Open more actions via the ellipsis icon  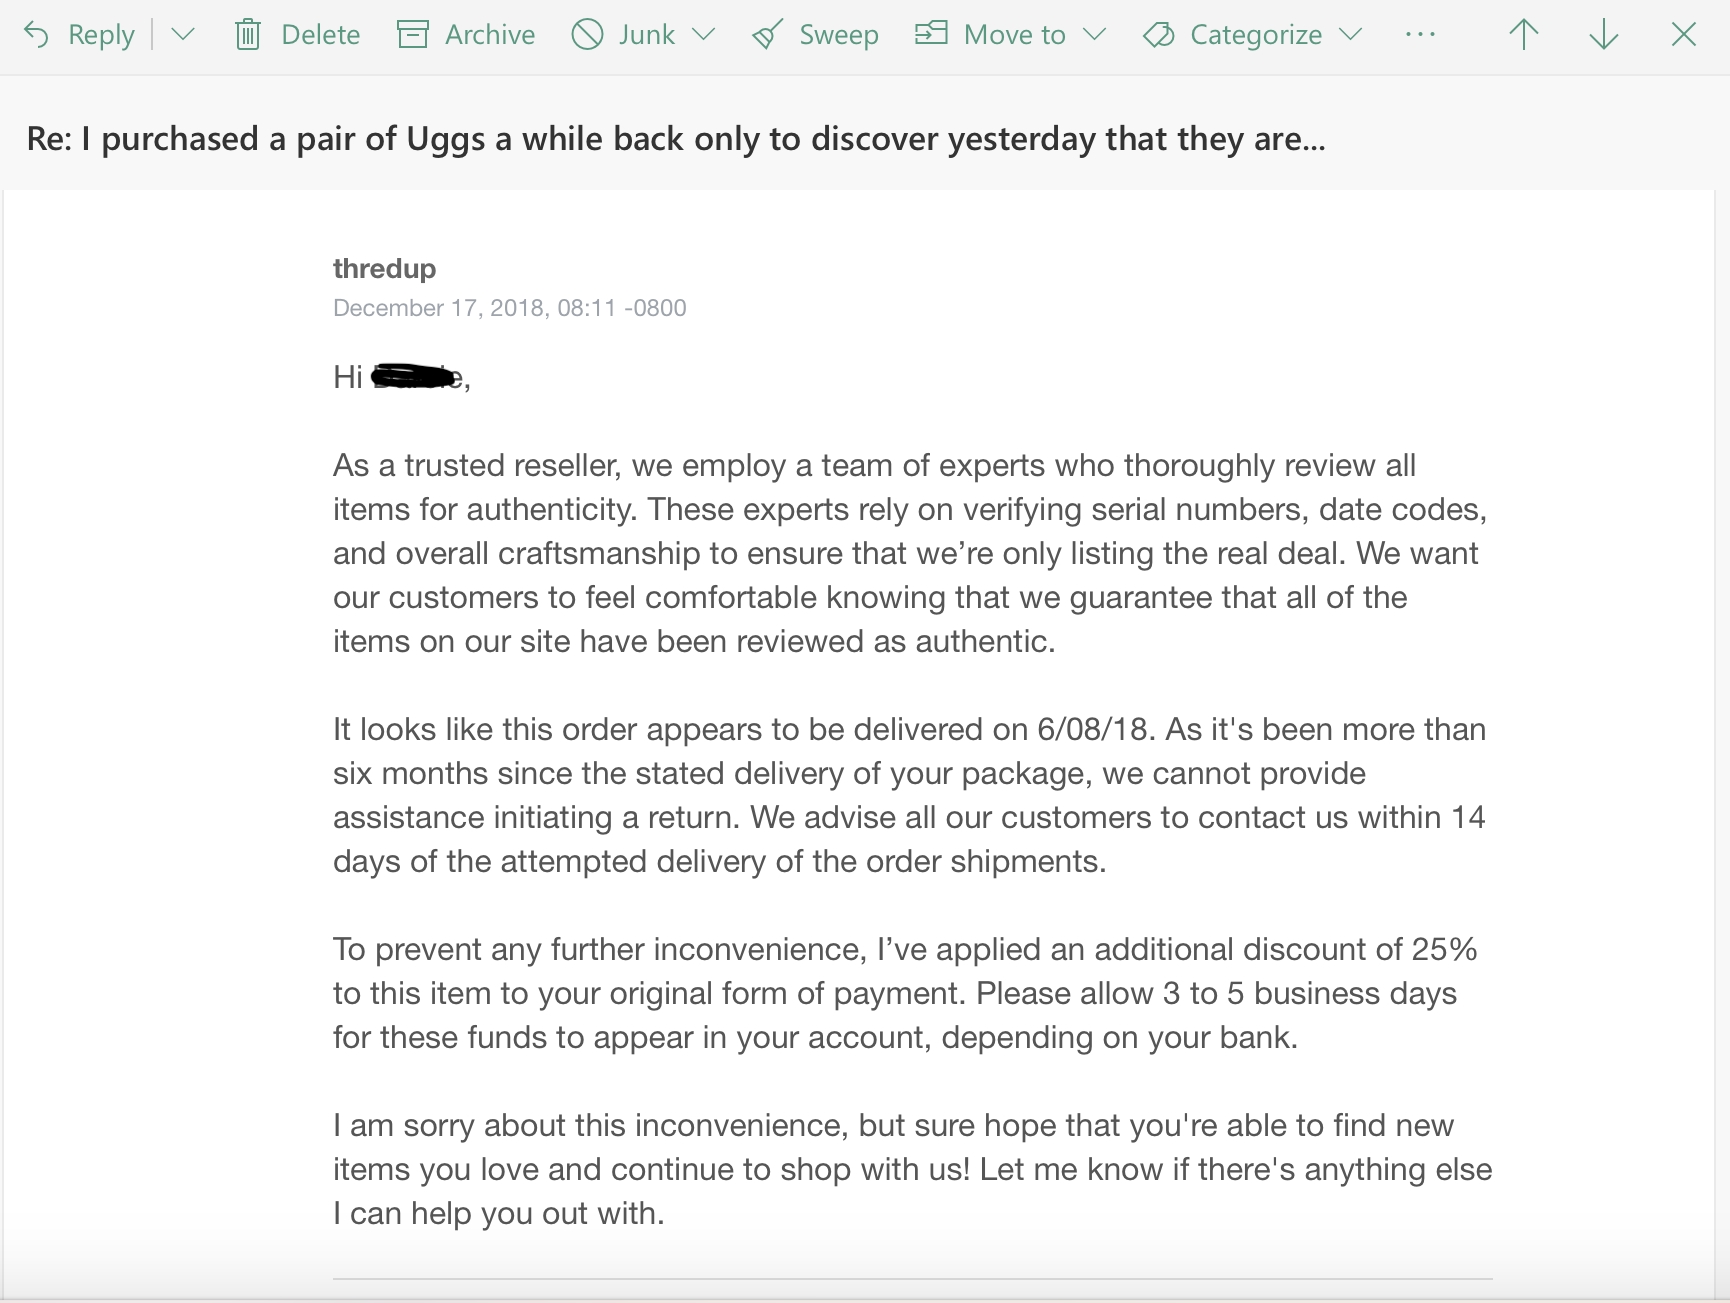[1419, 34]
